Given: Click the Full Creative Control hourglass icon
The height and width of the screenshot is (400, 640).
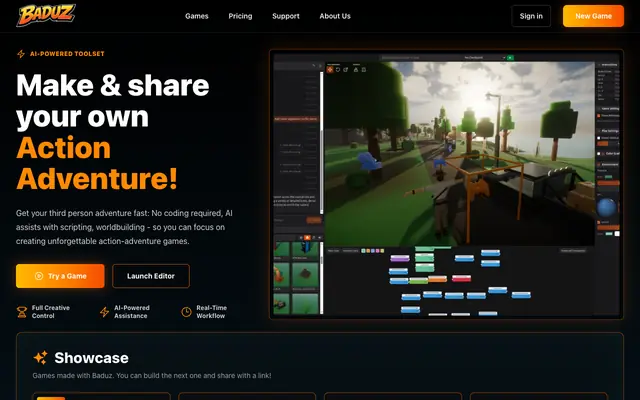Looking at the screenshot, I should click(22, 312).
